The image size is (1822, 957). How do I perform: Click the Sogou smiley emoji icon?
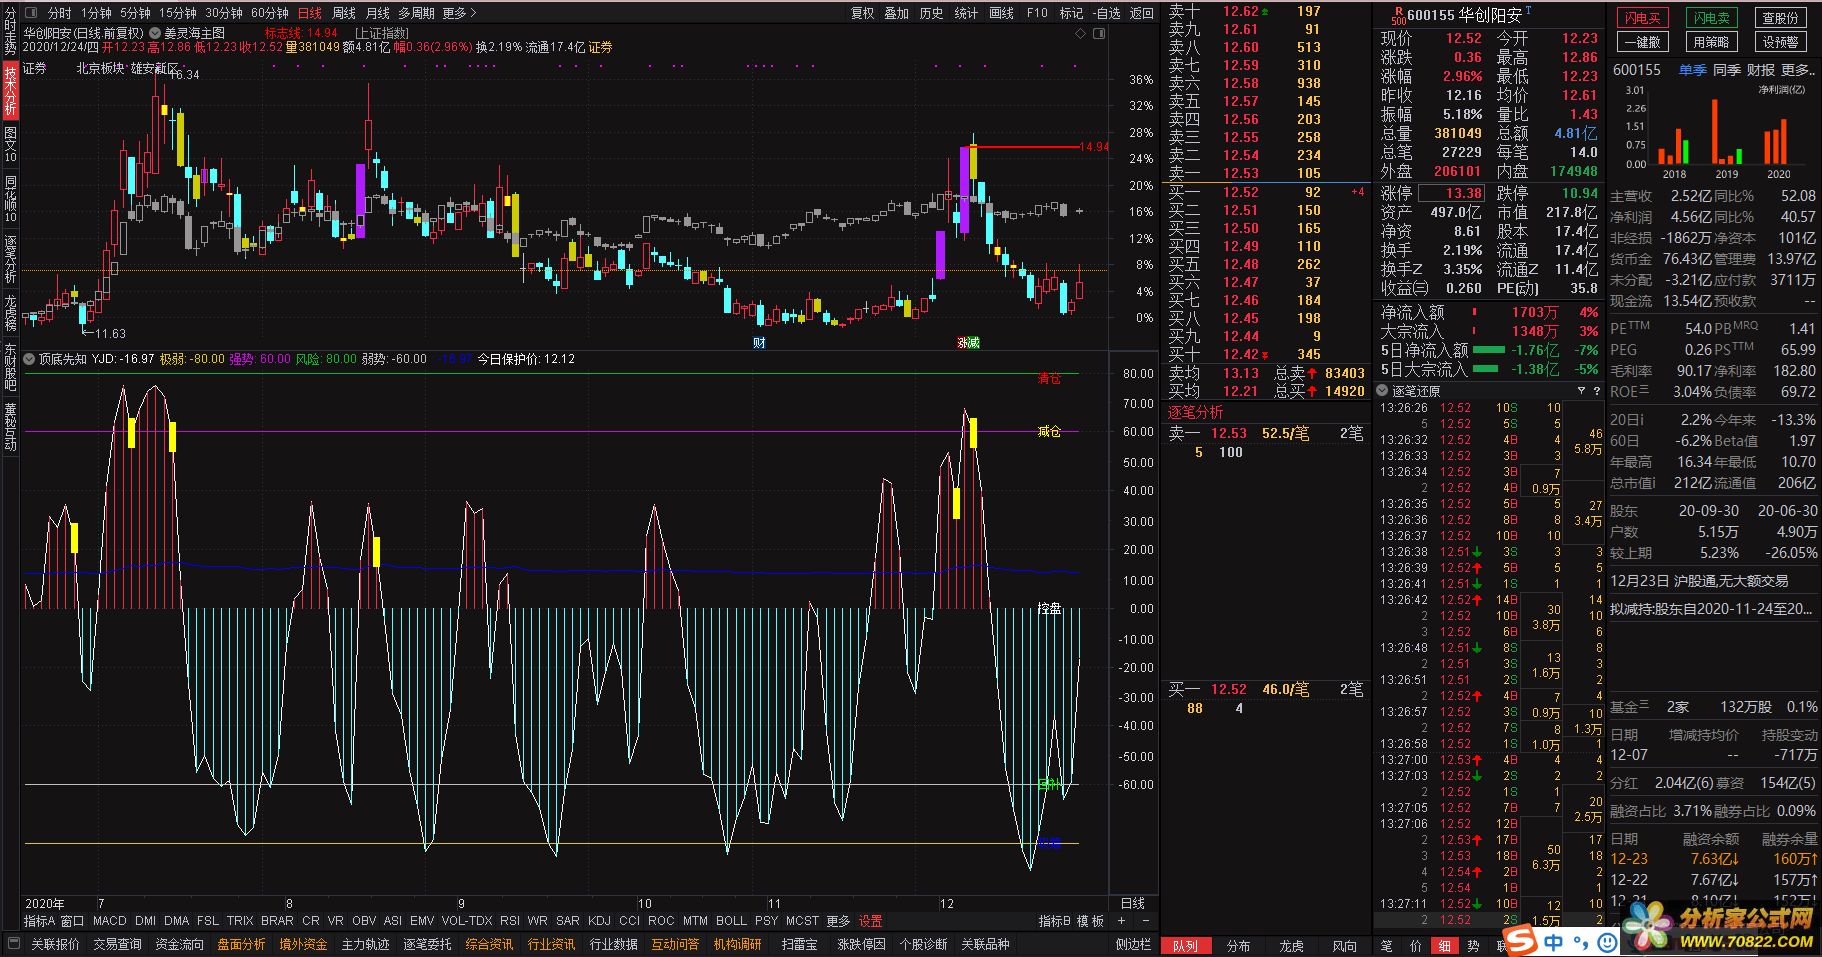click(1607, 941)
